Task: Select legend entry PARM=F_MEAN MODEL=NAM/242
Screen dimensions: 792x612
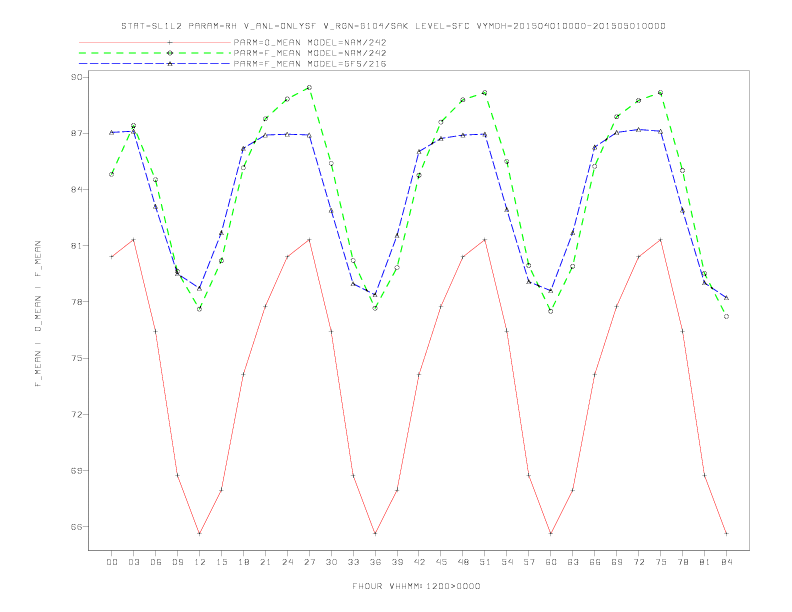Action: [x=310, y=53]
